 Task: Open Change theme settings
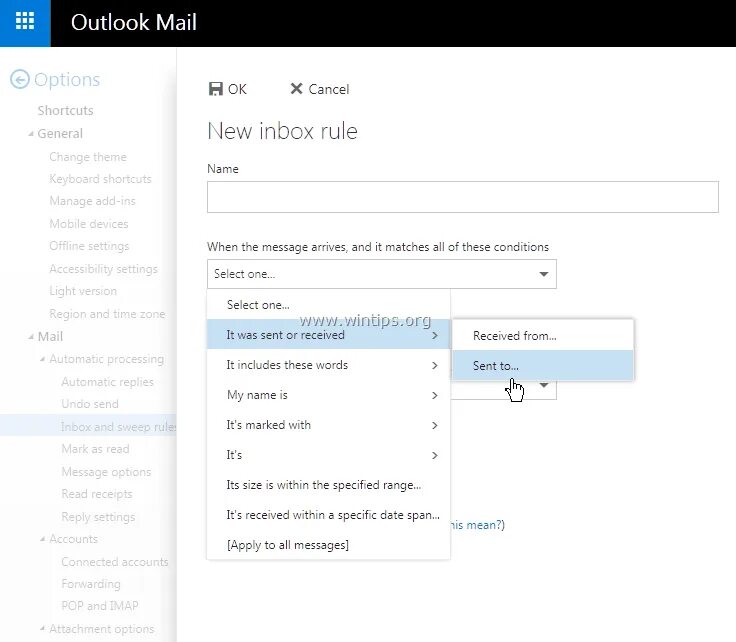tap(88, 156)
